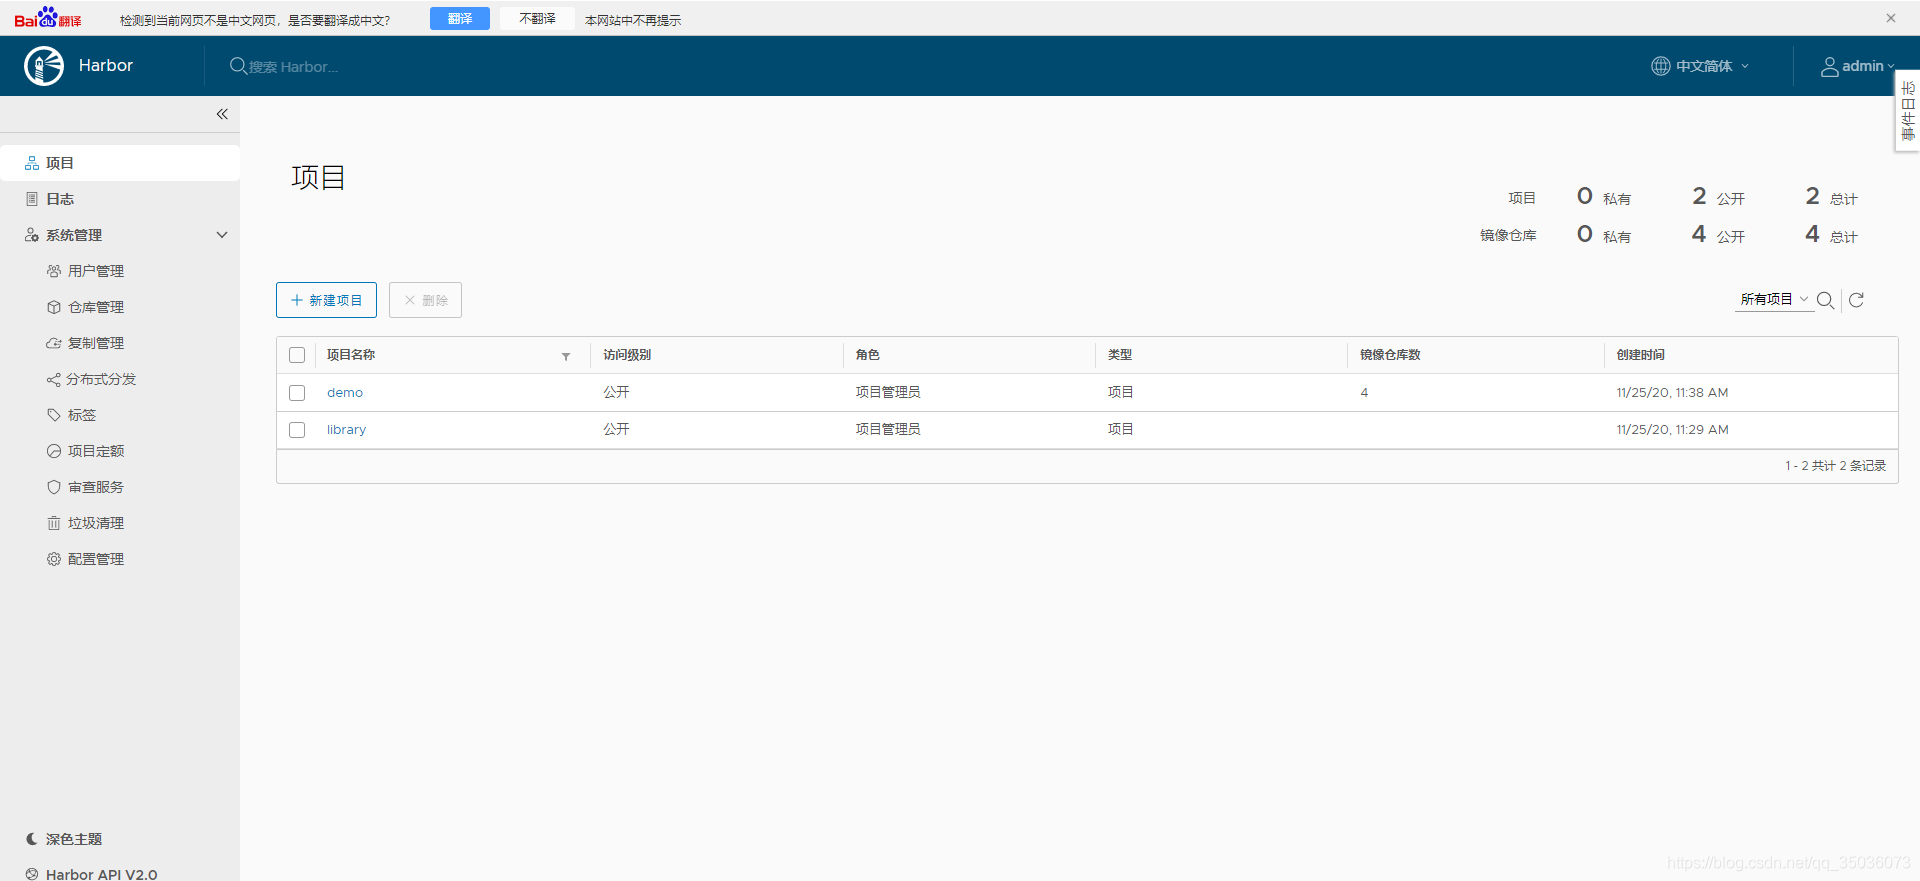Open the 所有项目 filter dropdown
This screenshot has width=1920, height=881.
click(1774, 299)
